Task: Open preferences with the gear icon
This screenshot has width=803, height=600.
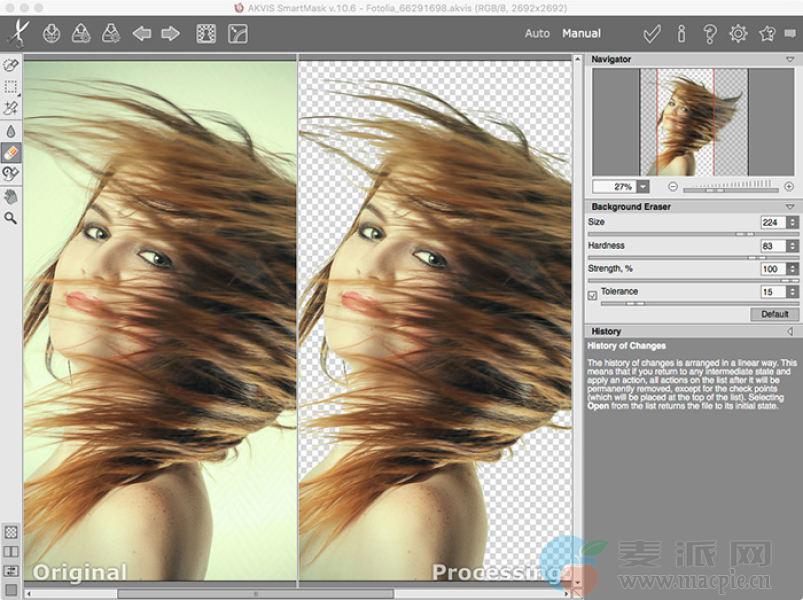Action: [x=738, y=34]
